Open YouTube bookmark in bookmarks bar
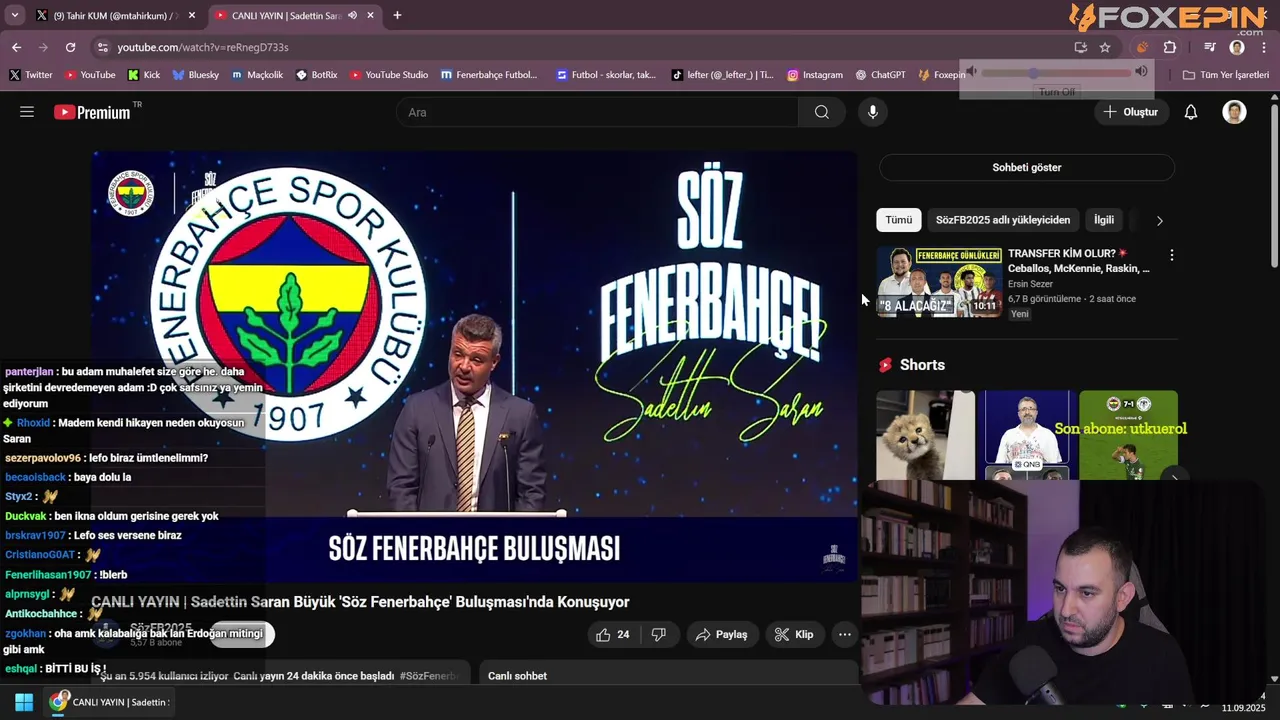This screenshot has height=720, width=1280. (x=90, y=75)
